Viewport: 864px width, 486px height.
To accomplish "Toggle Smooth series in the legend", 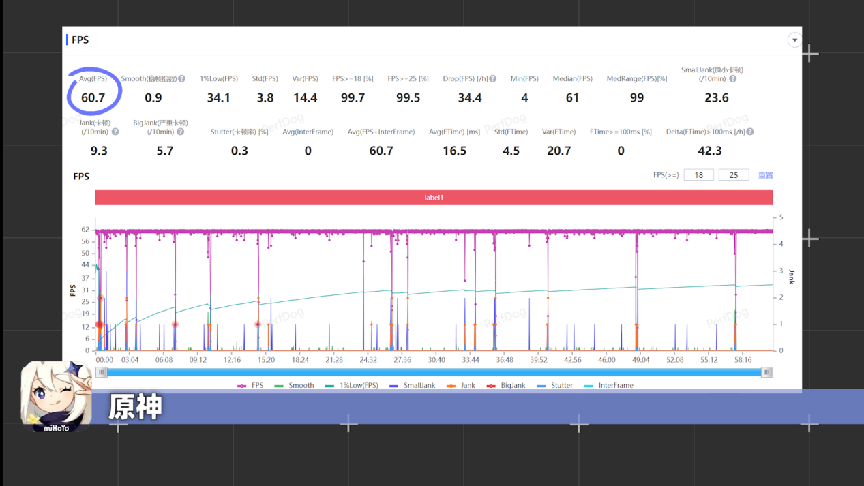I will tap(295, 385).
